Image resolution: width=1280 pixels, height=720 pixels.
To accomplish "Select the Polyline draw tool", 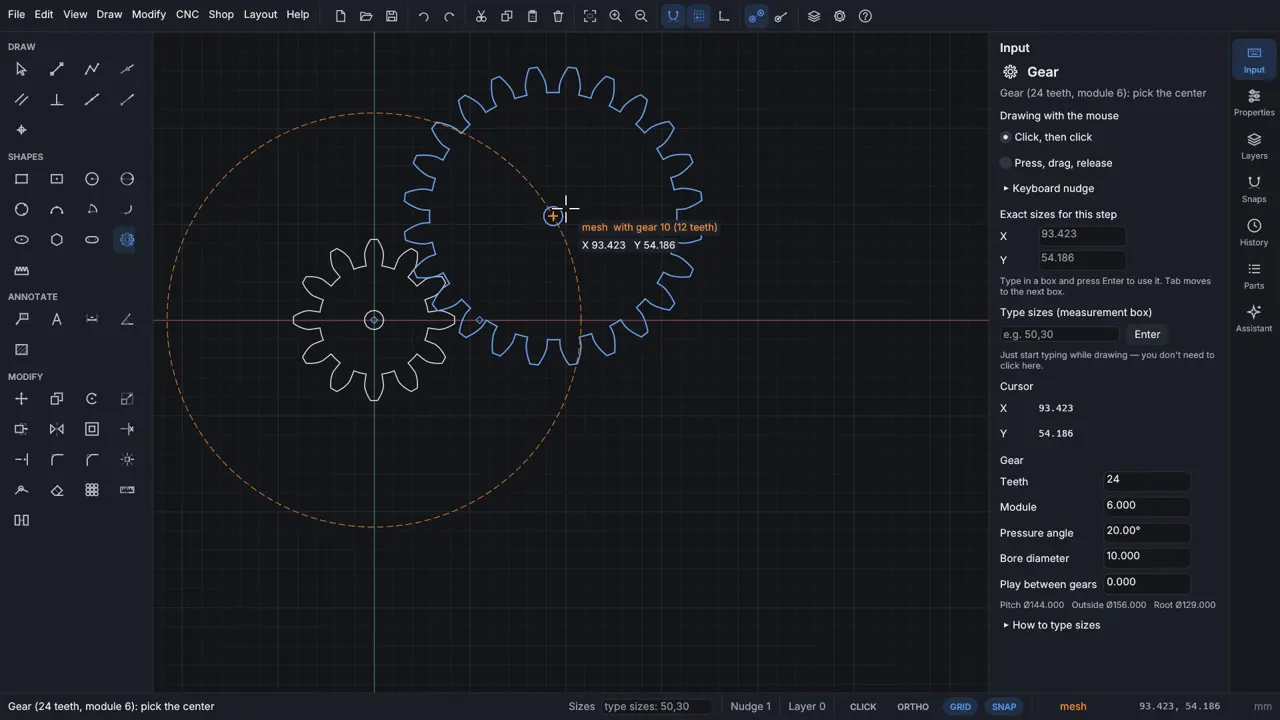I will point(92,69).
